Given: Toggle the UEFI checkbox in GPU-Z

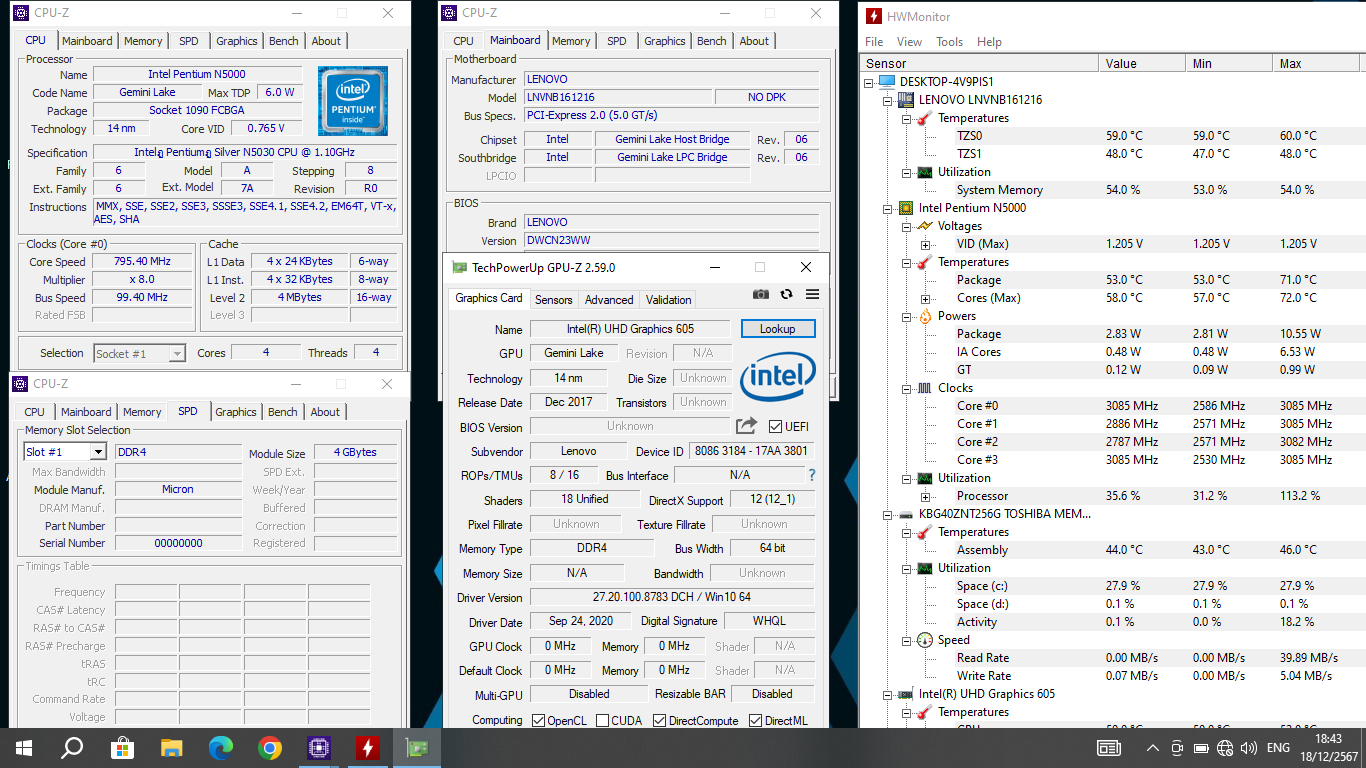Looking at the screenshot, I should pyautogui.click(x=775, y=426).
